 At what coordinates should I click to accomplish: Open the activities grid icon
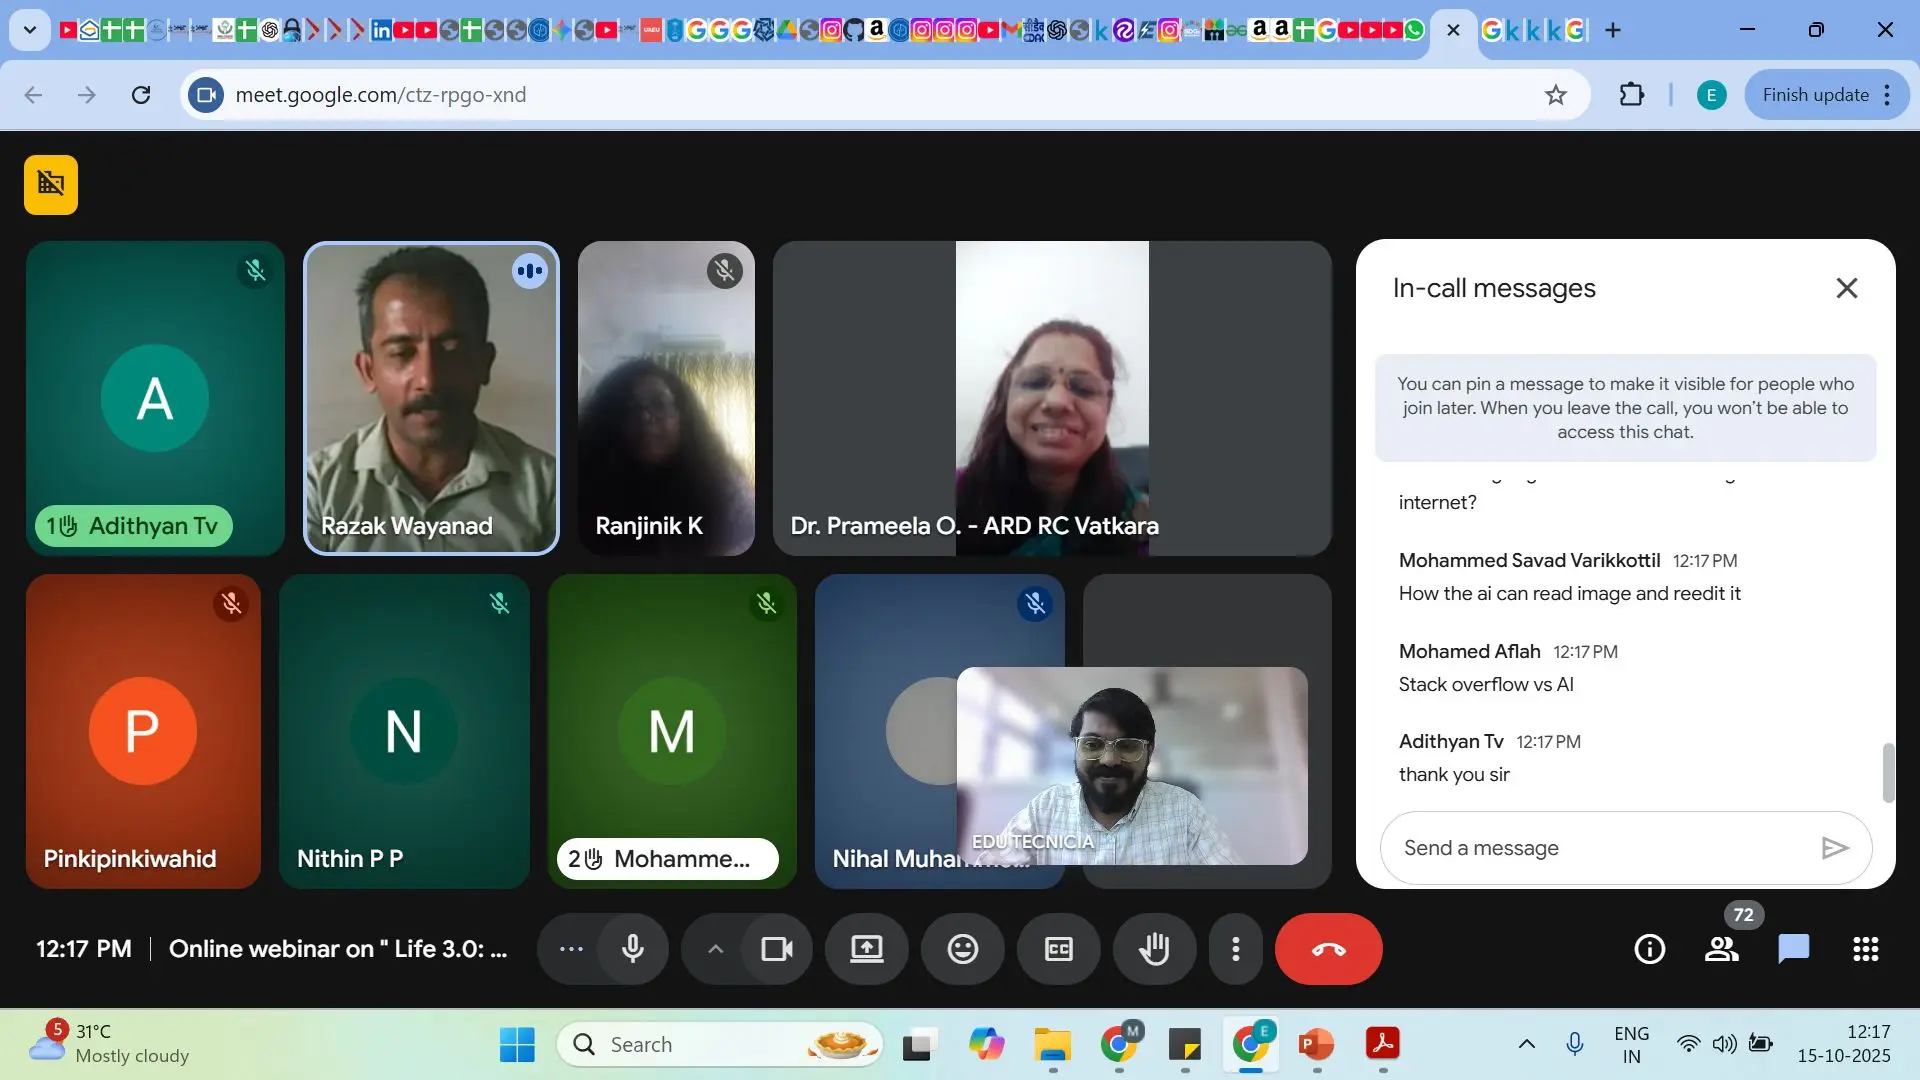[x=1865, y=949]
